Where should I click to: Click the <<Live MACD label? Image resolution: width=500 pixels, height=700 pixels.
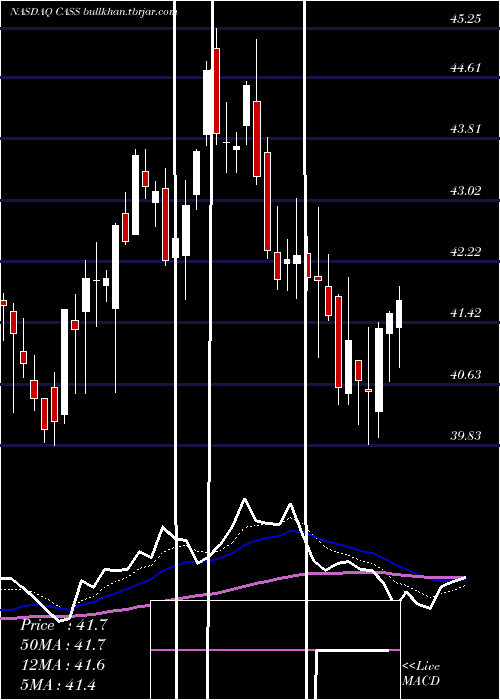coord(421,673)
